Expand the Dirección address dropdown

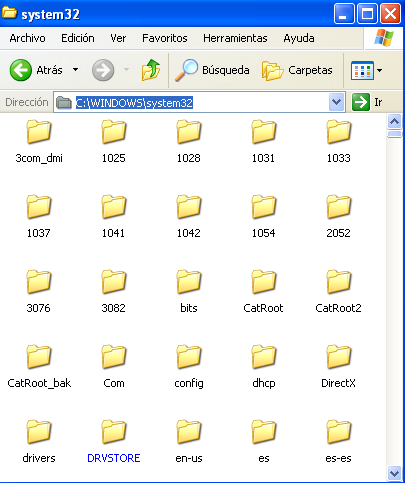[x=336, y=102]
